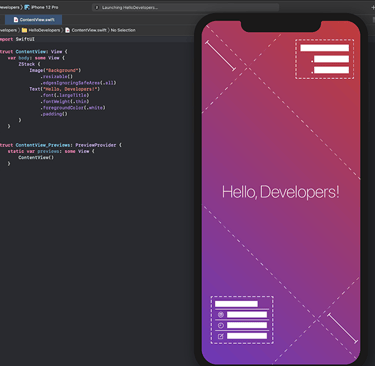
Task: Click the iPhone device icon in the toolbar
Action: click(27, 7)
